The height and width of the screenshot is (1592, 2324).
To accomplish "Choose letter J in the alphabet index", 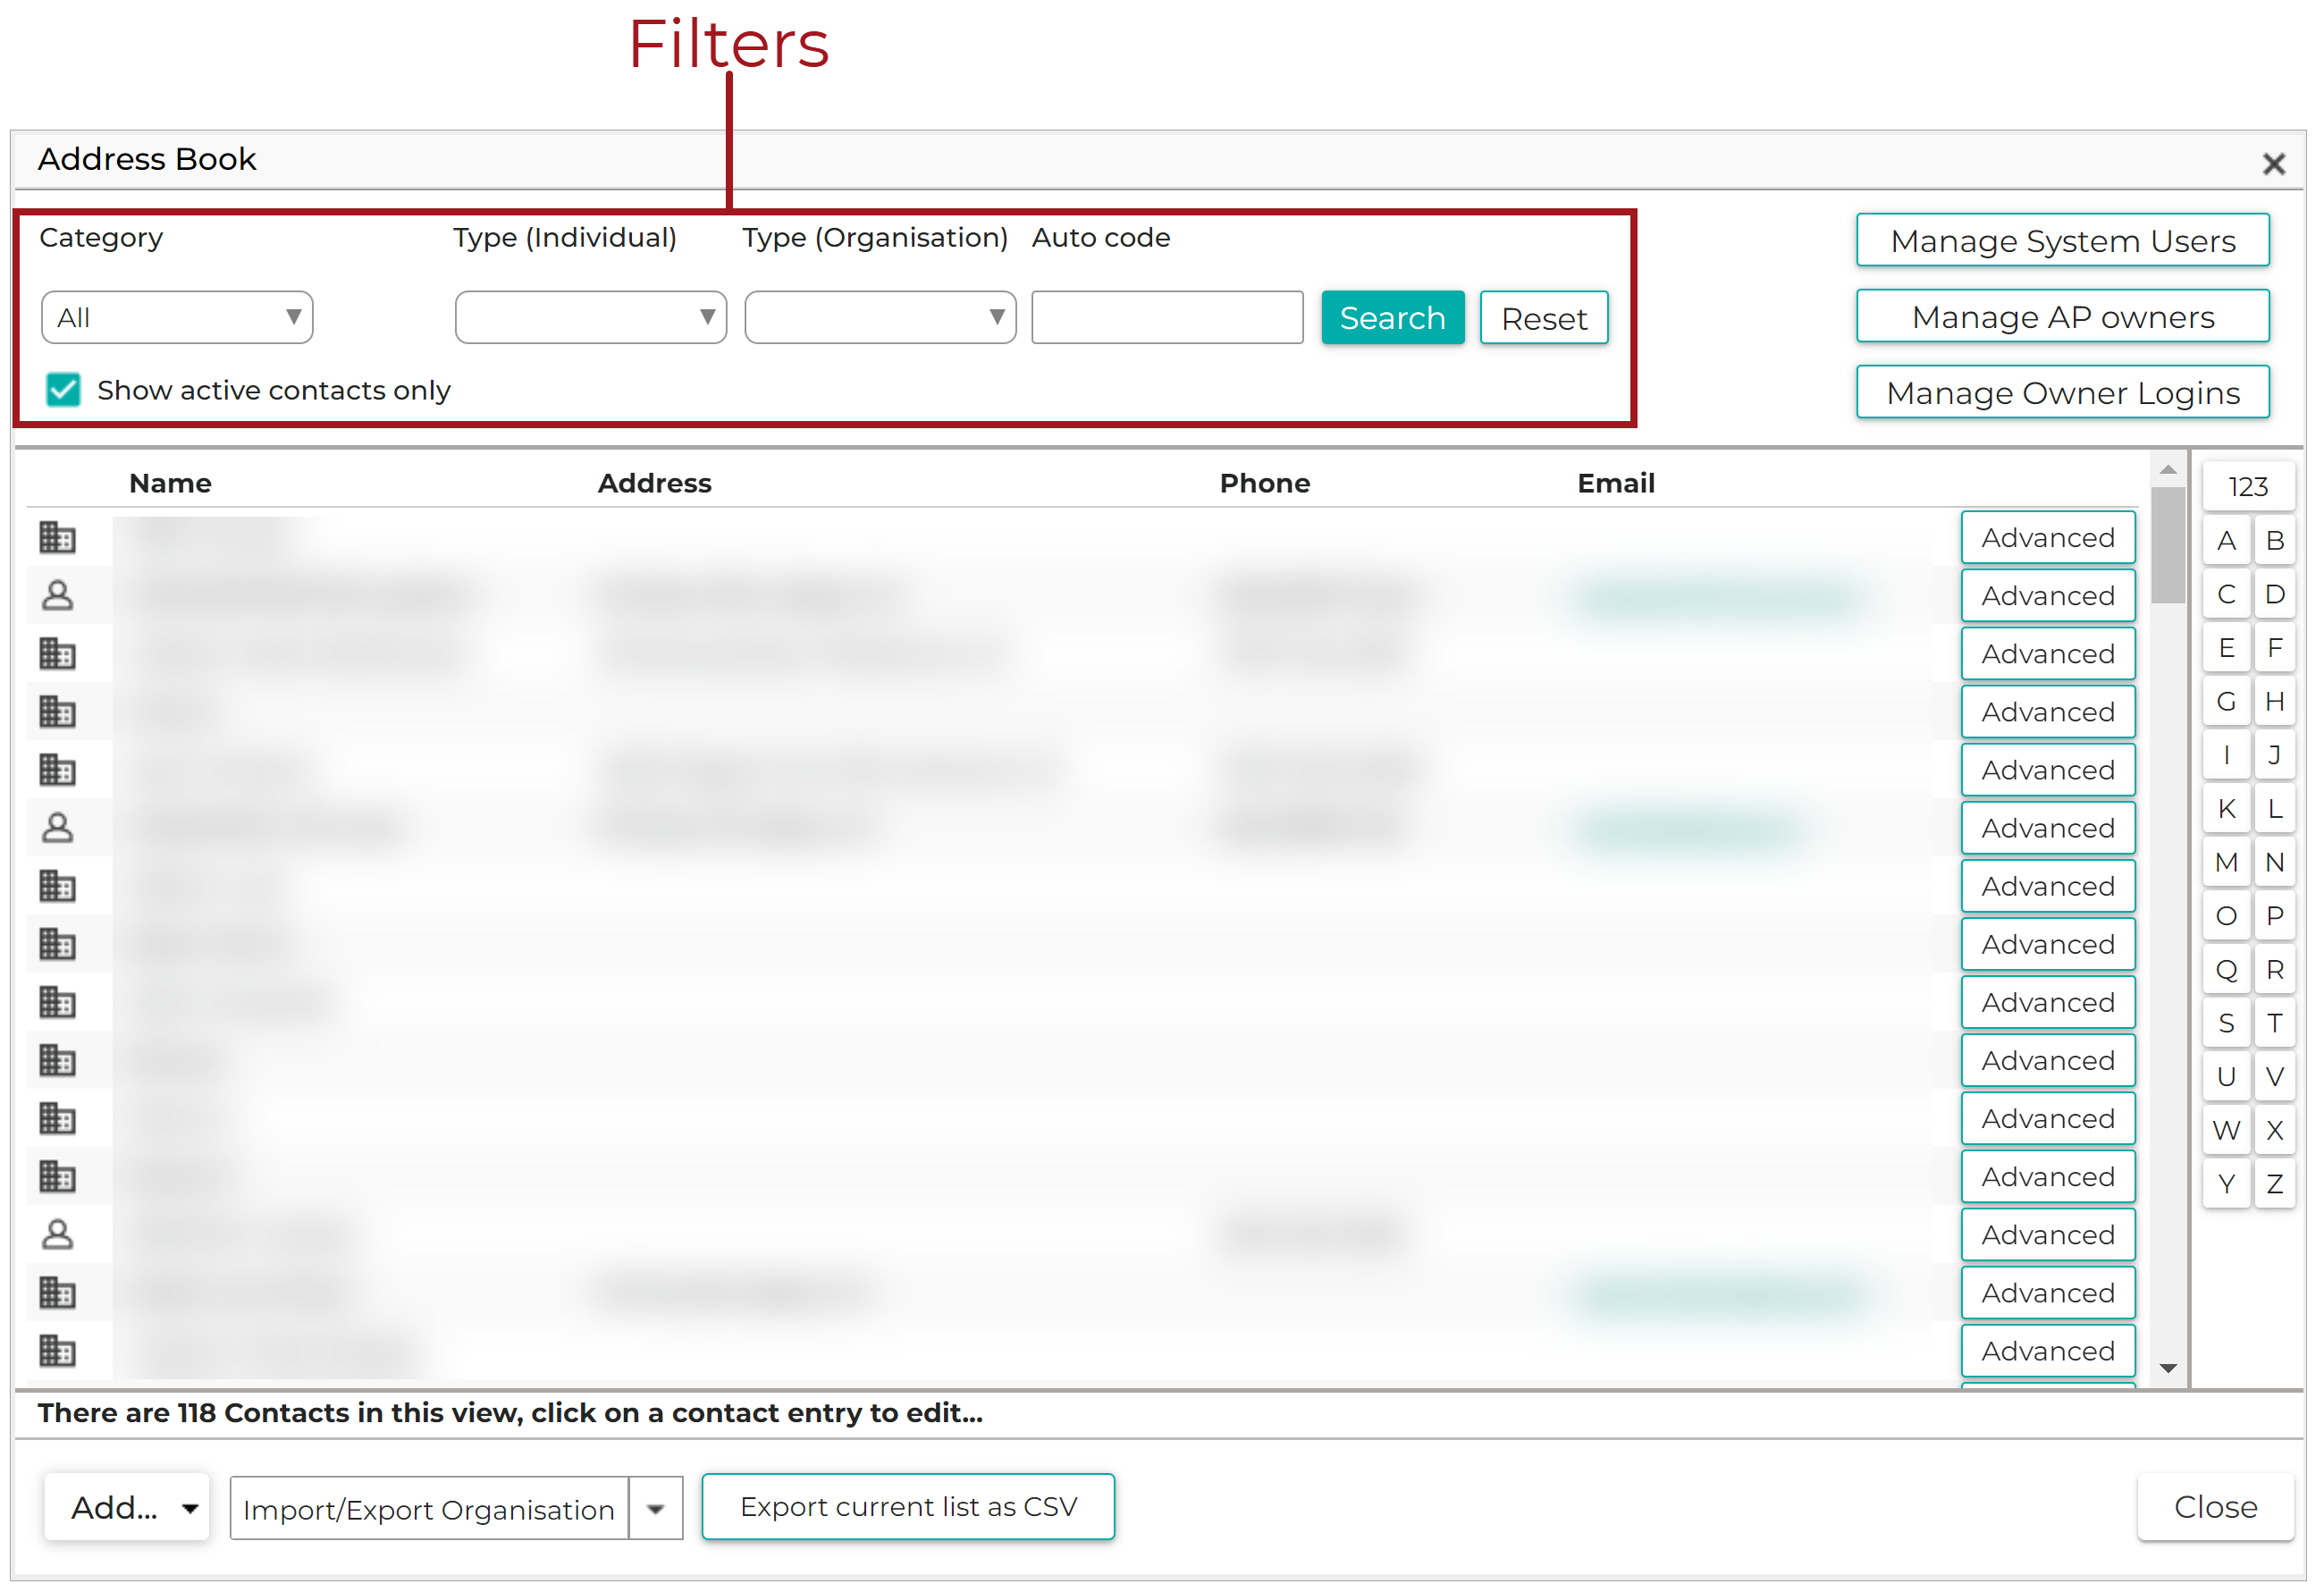I will point(2274,755).
